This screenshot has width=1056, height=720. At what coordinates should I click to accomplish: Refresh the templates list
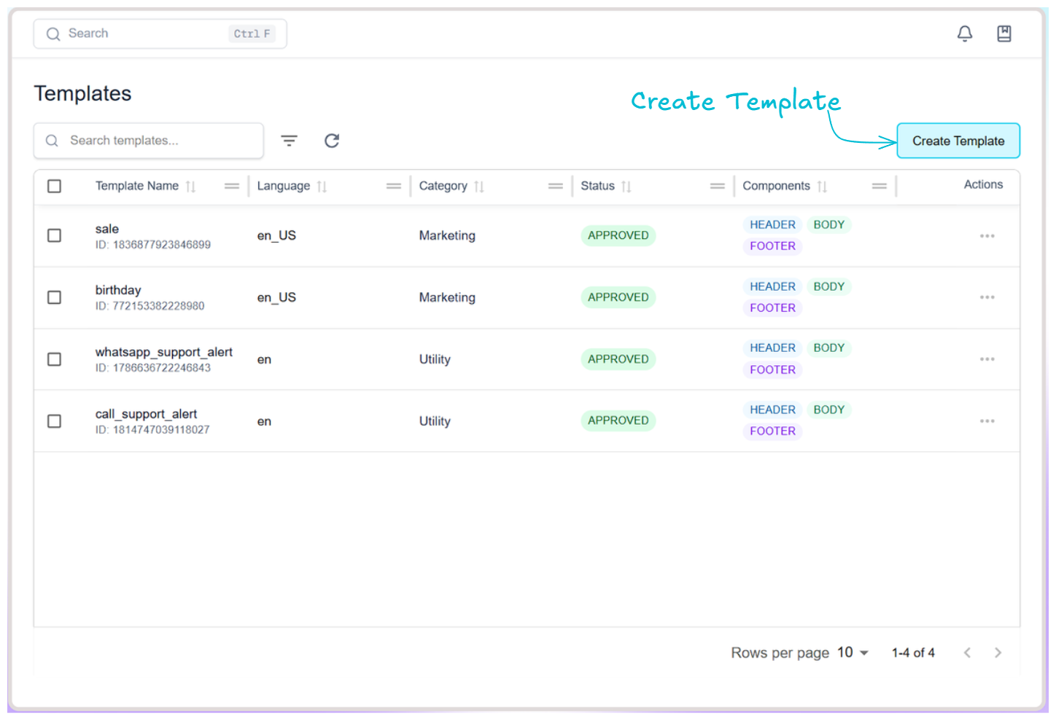pyautogui.click(x=332, y=140)
